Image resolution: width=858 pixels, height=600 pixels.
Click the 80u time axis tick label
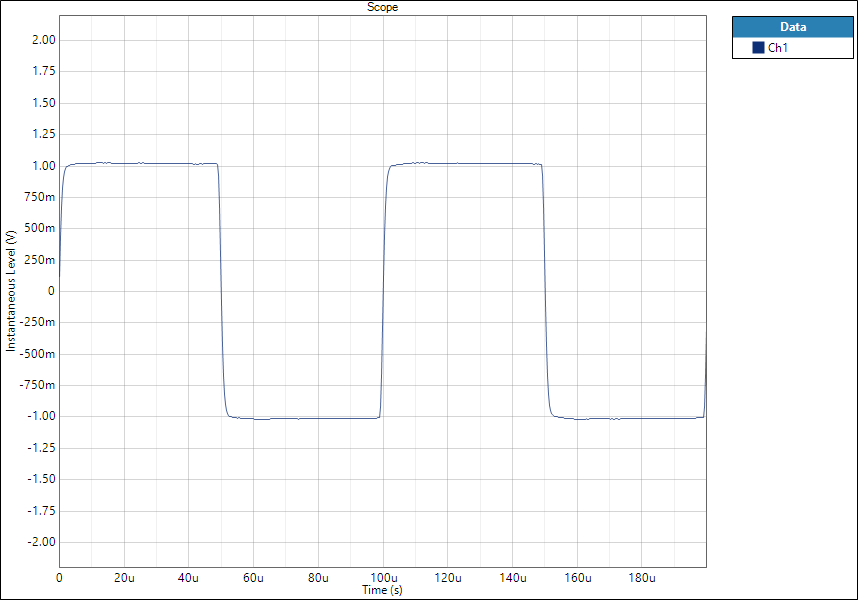[318, 578]
